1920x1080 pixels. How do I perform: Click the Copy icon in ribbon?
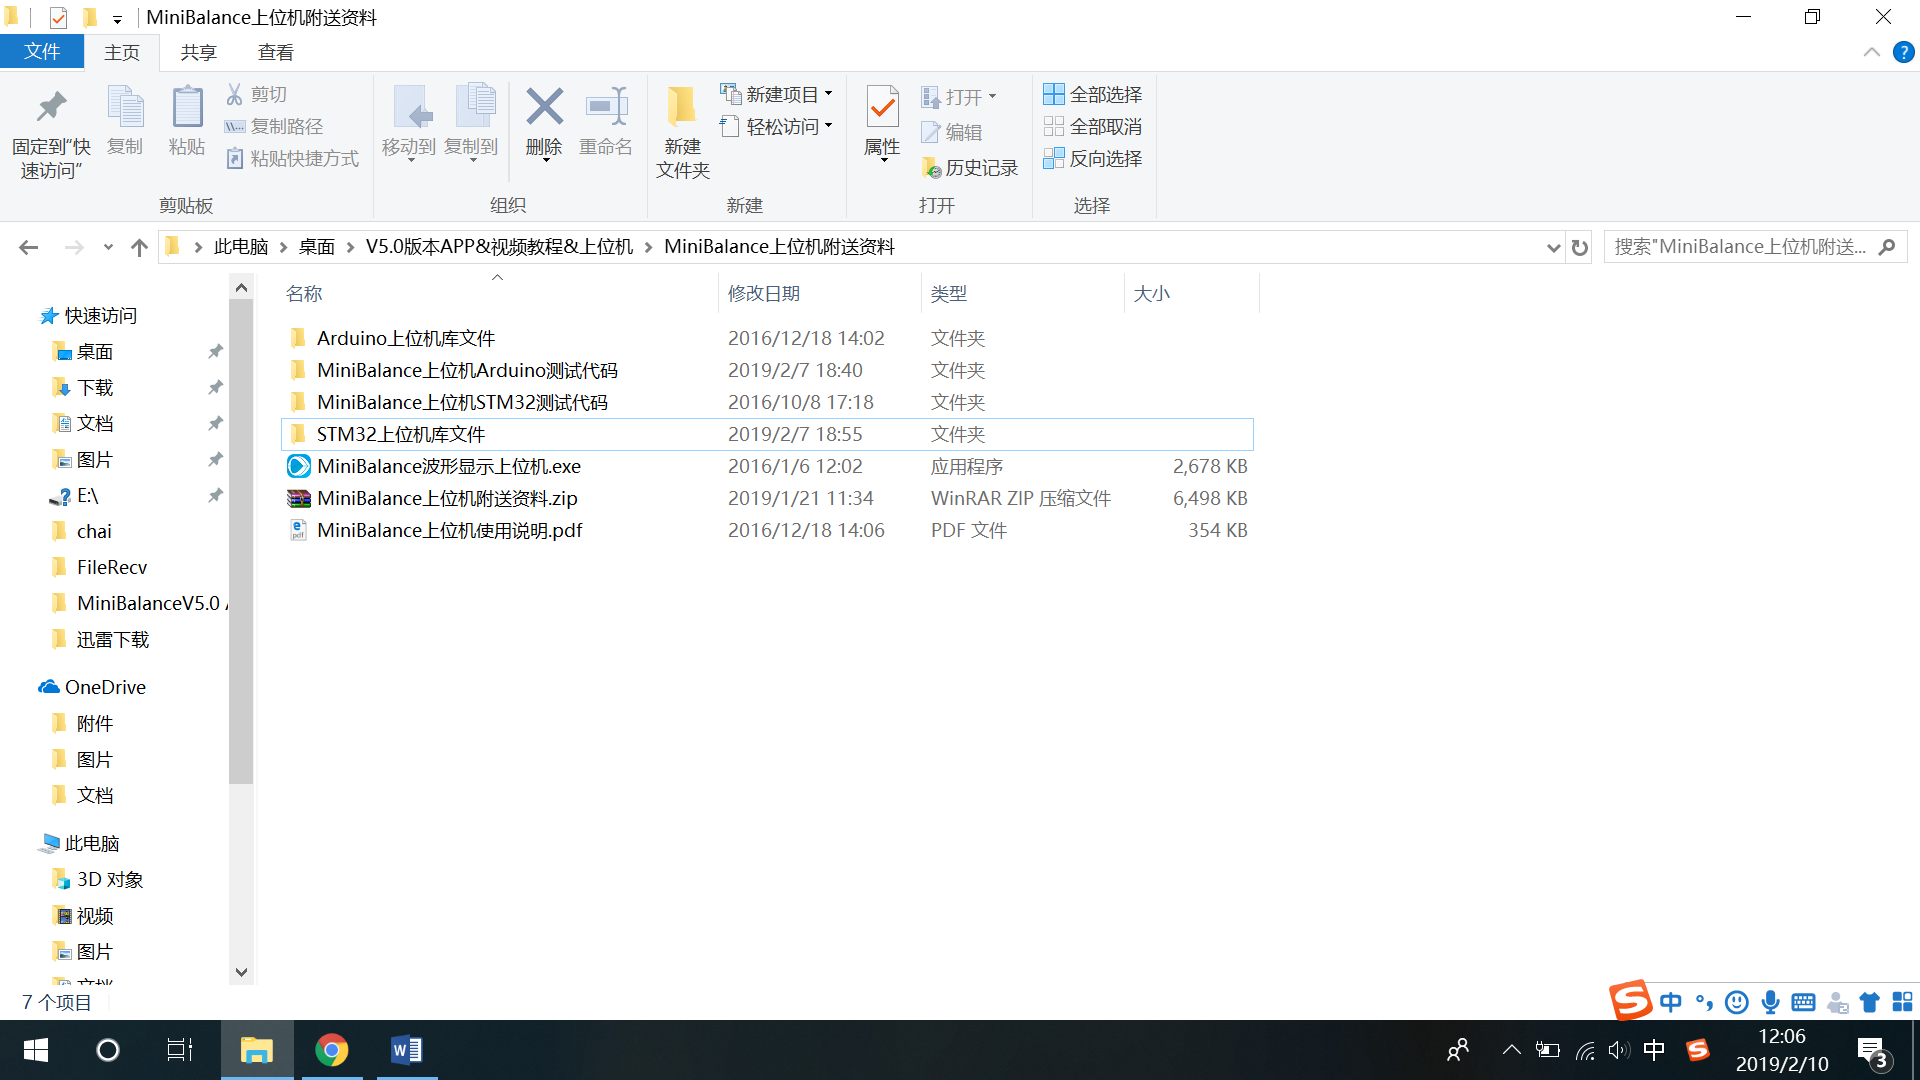(125, 108)
